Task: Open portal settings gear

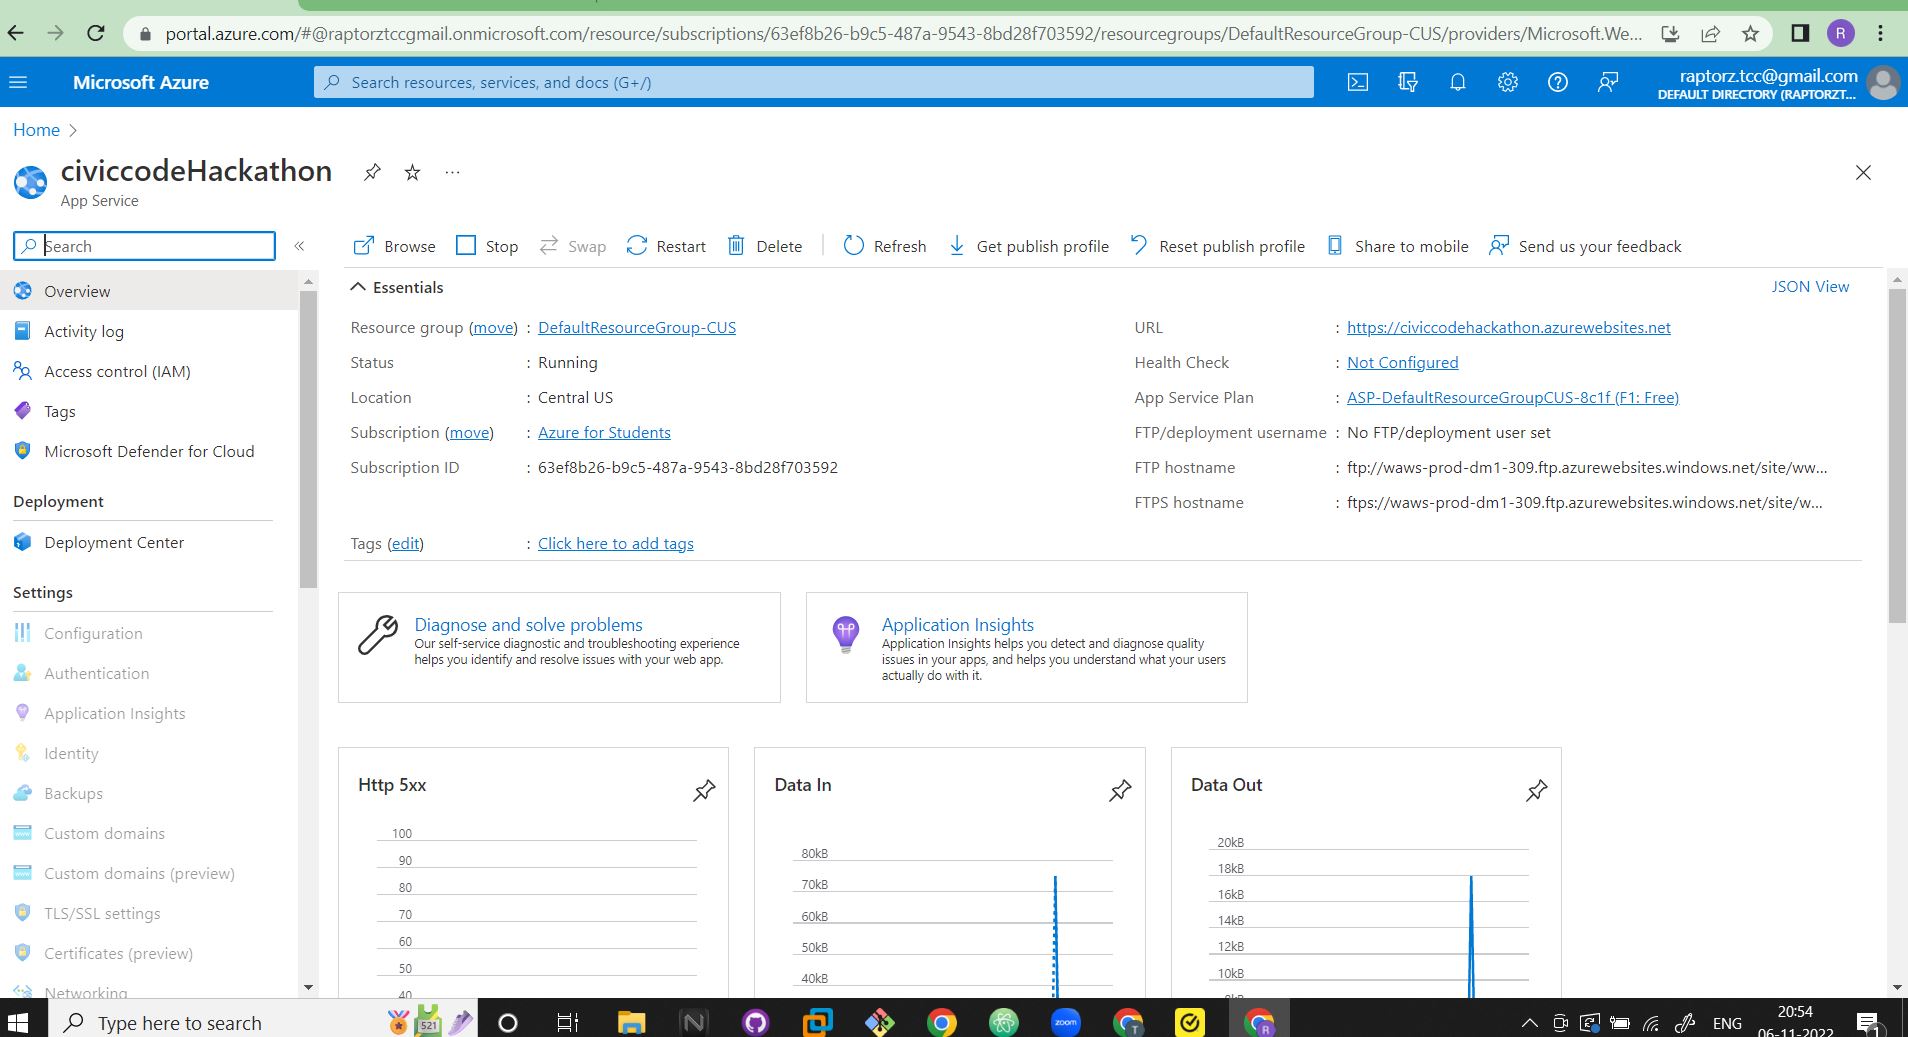Action: 1508,82
